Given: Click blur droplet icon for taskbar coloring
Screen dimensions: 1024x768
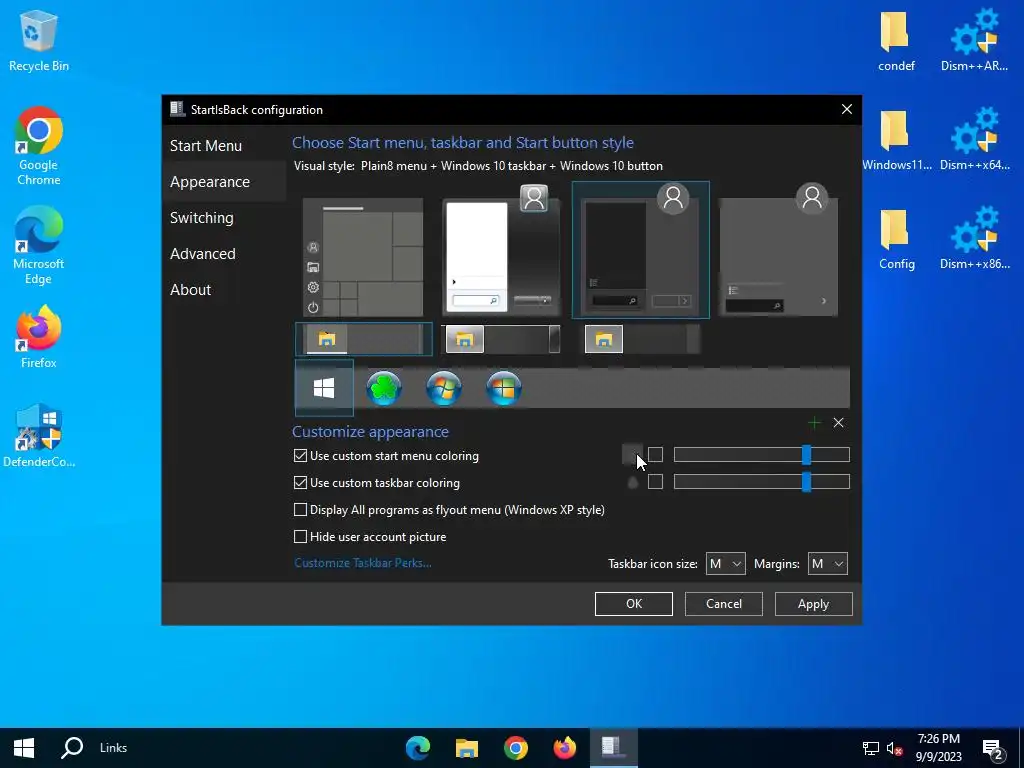Looking at the screenshot, I should 632,483.
